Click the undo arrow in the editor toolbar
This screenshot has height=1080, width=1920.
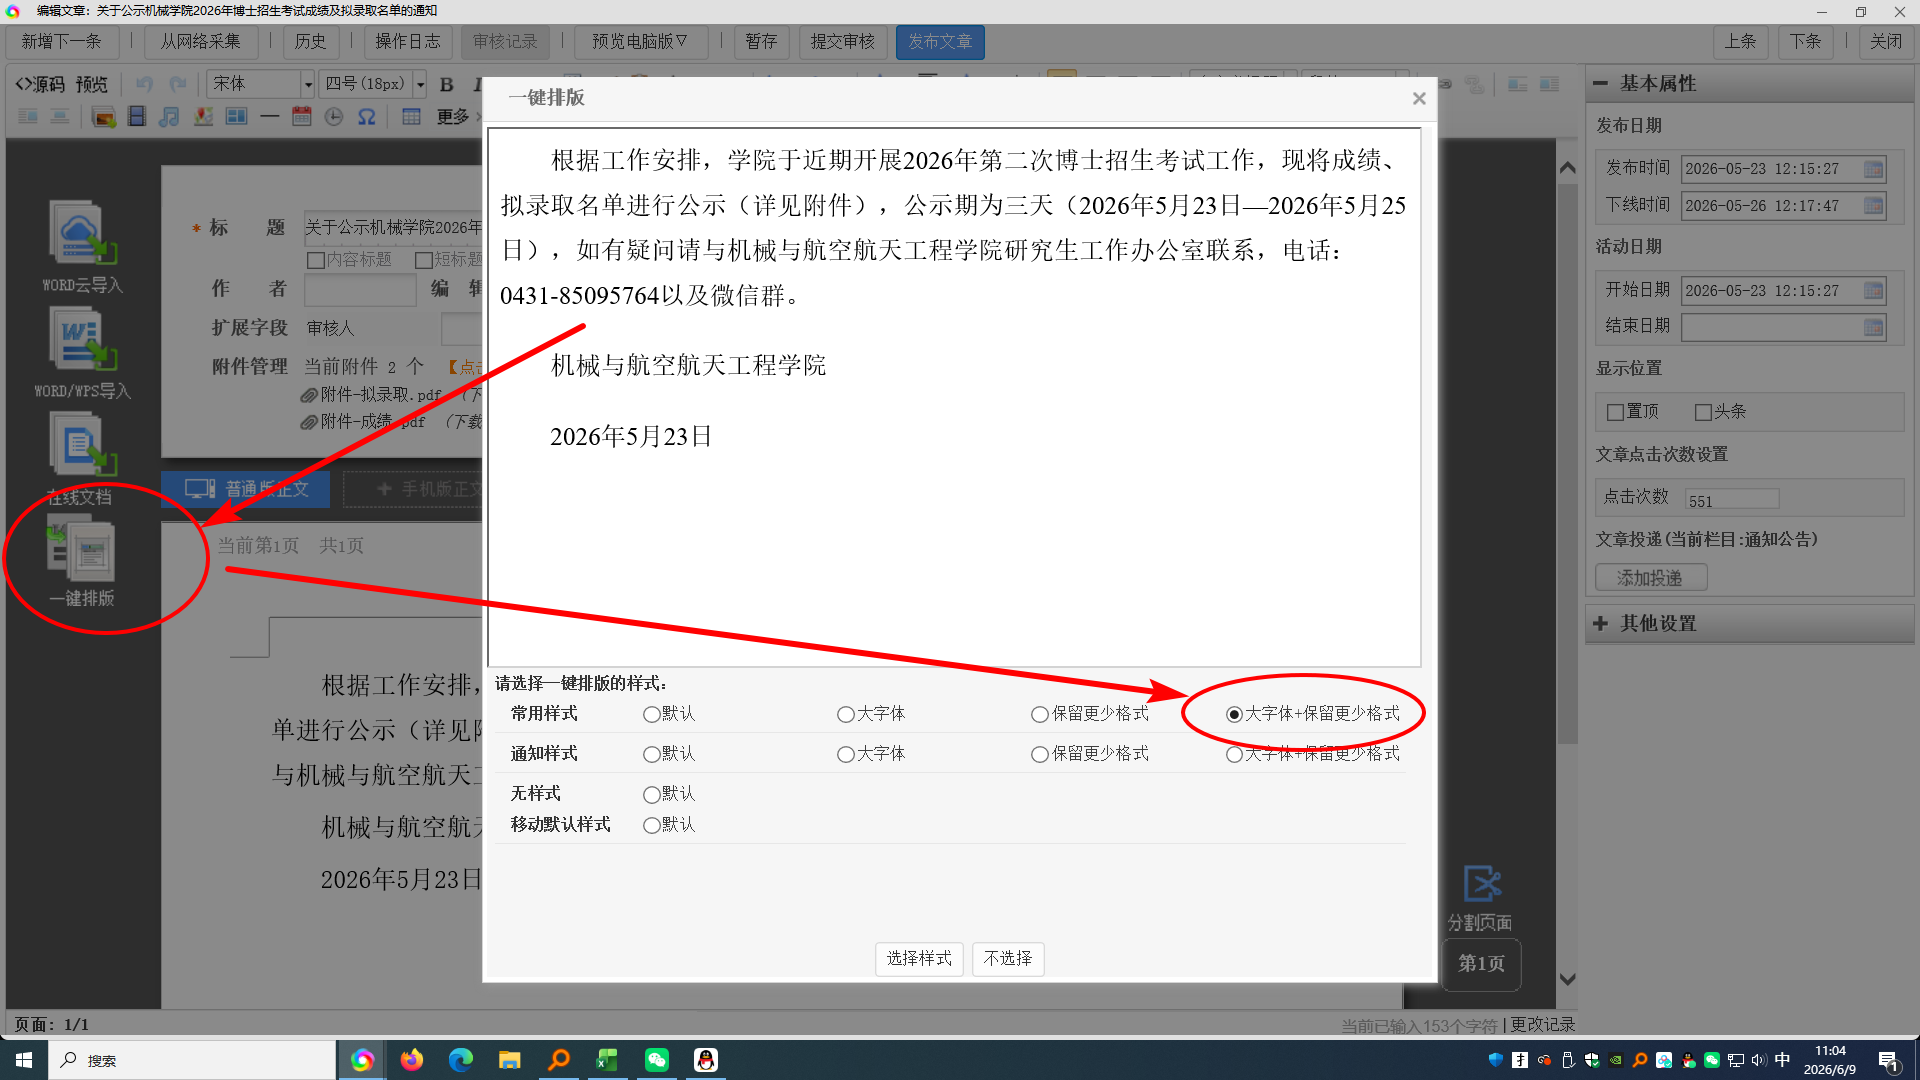tap(145, 84)
